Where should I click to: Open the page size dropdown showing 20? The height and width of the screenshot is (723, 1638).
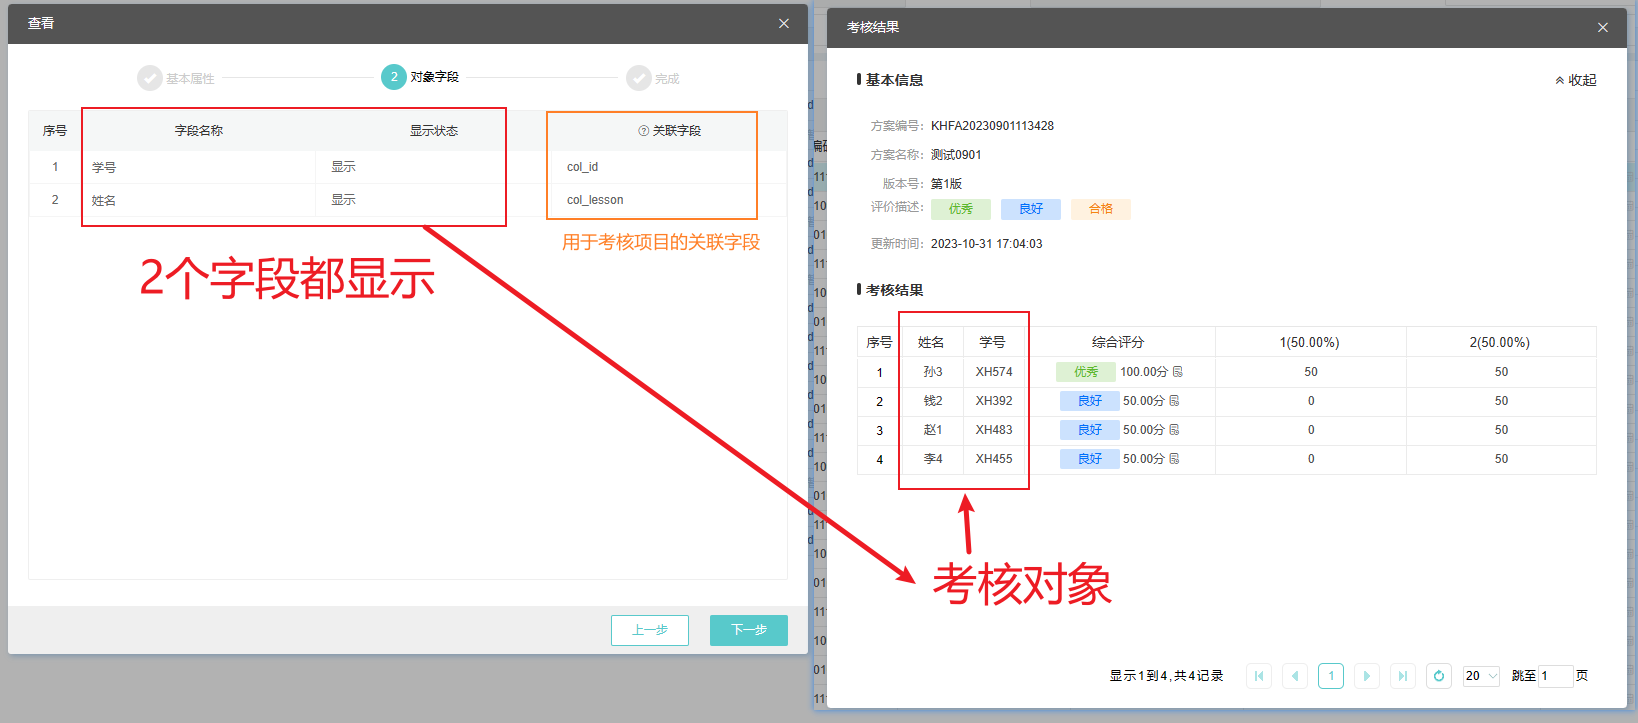1481,676
